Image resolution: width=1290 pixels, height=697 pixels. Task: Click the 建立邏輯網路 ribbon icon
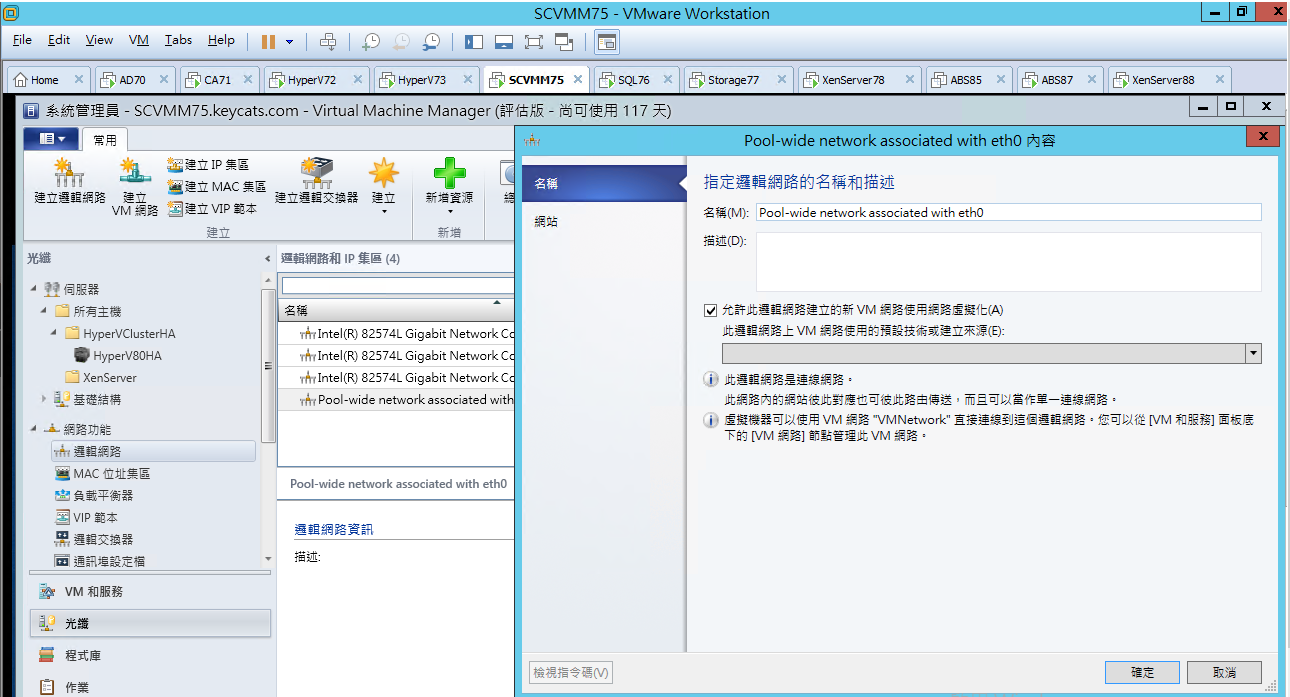click(69, 182)
